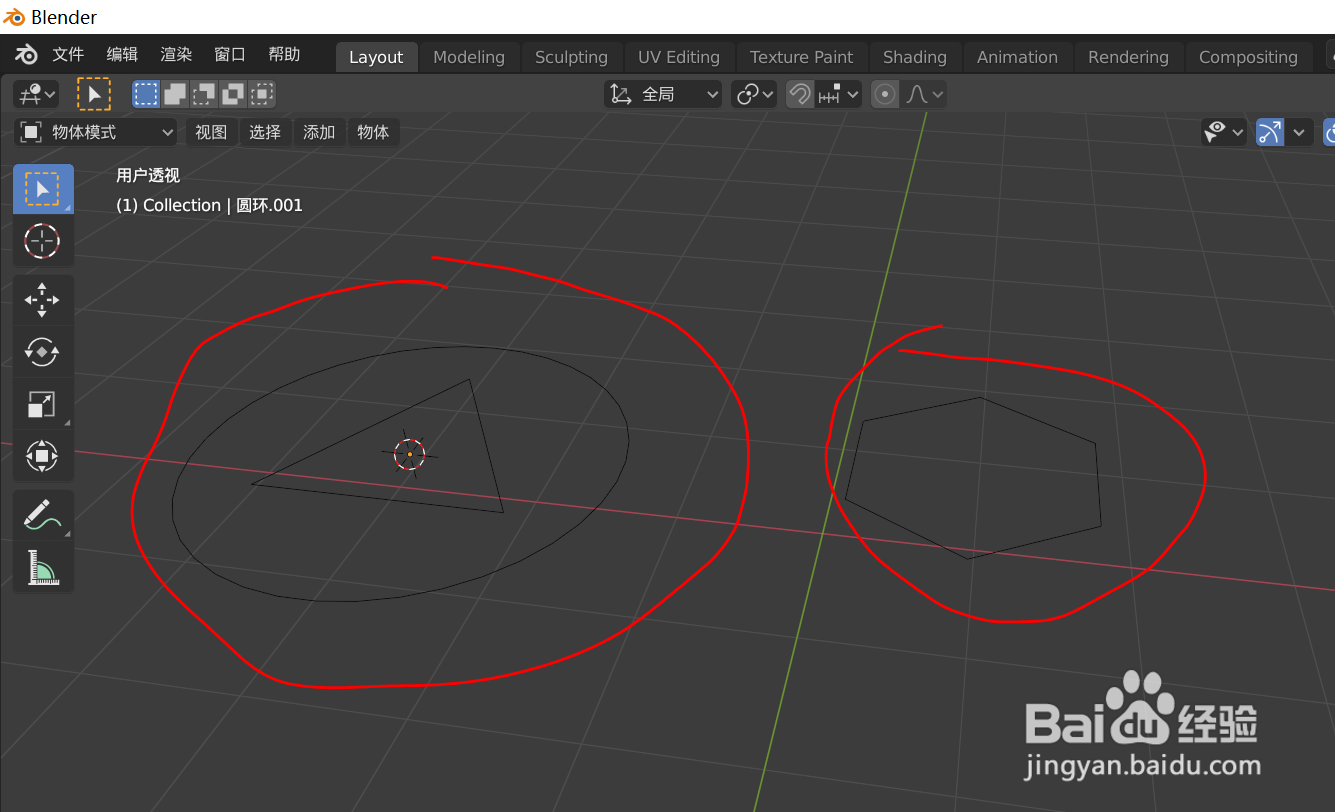Enable the snapping magnet toggle

pyautogui.click(x=799, y=93)
